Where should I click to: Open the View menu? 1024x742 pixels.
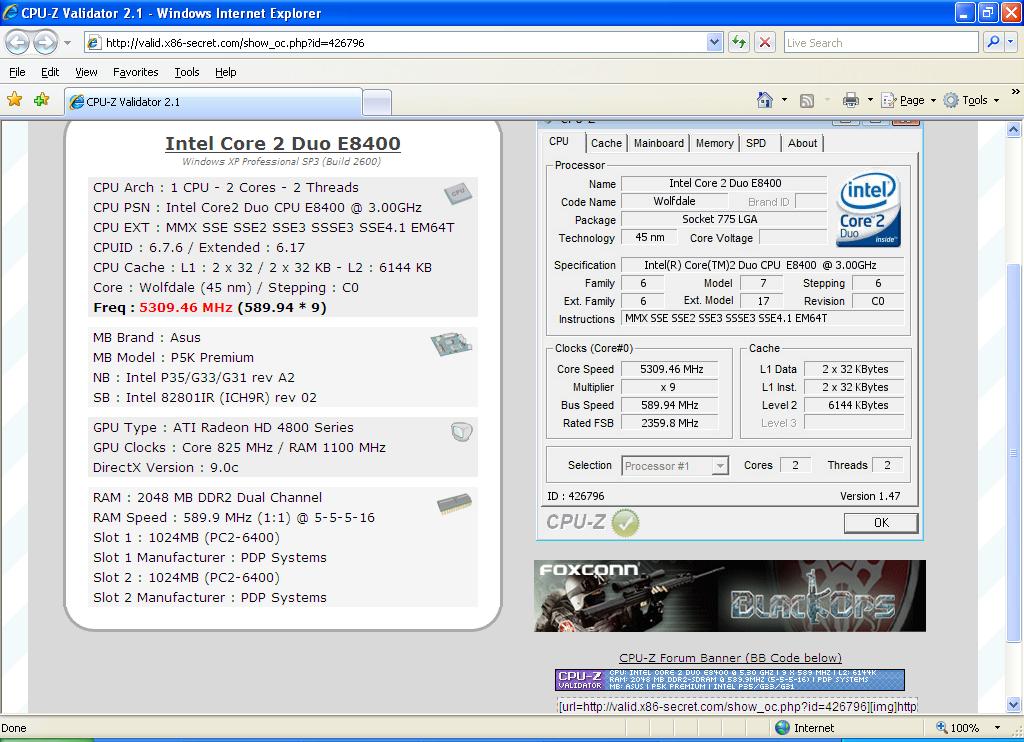[x=86, y=72]
